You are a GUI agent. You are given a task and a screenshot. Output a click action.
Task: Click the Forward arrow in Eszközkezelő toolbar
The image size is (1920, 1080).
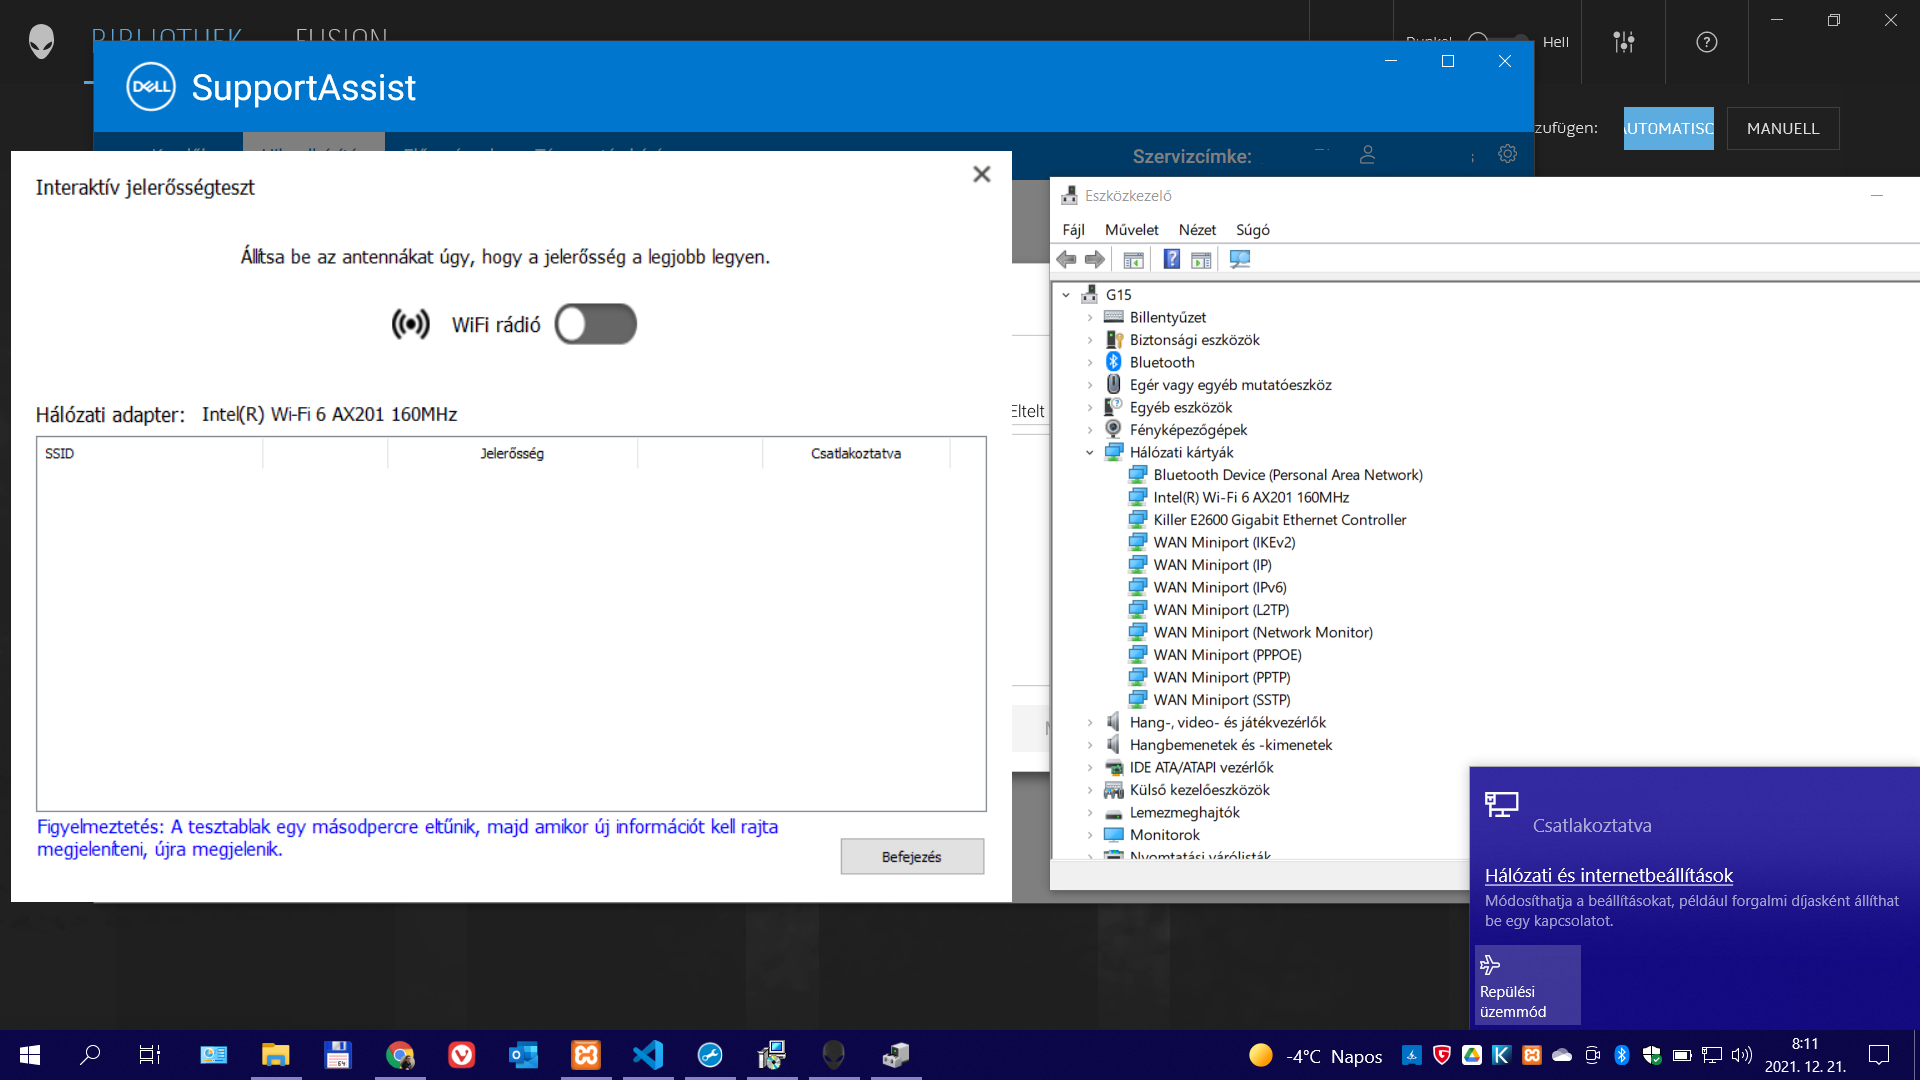click(1095, 260)
